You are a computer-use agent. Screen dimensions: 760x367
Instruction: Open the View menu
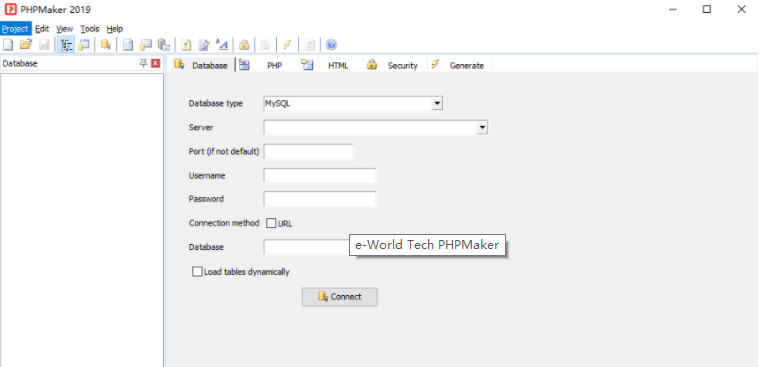pyautogui.click(x=64, y=29)
